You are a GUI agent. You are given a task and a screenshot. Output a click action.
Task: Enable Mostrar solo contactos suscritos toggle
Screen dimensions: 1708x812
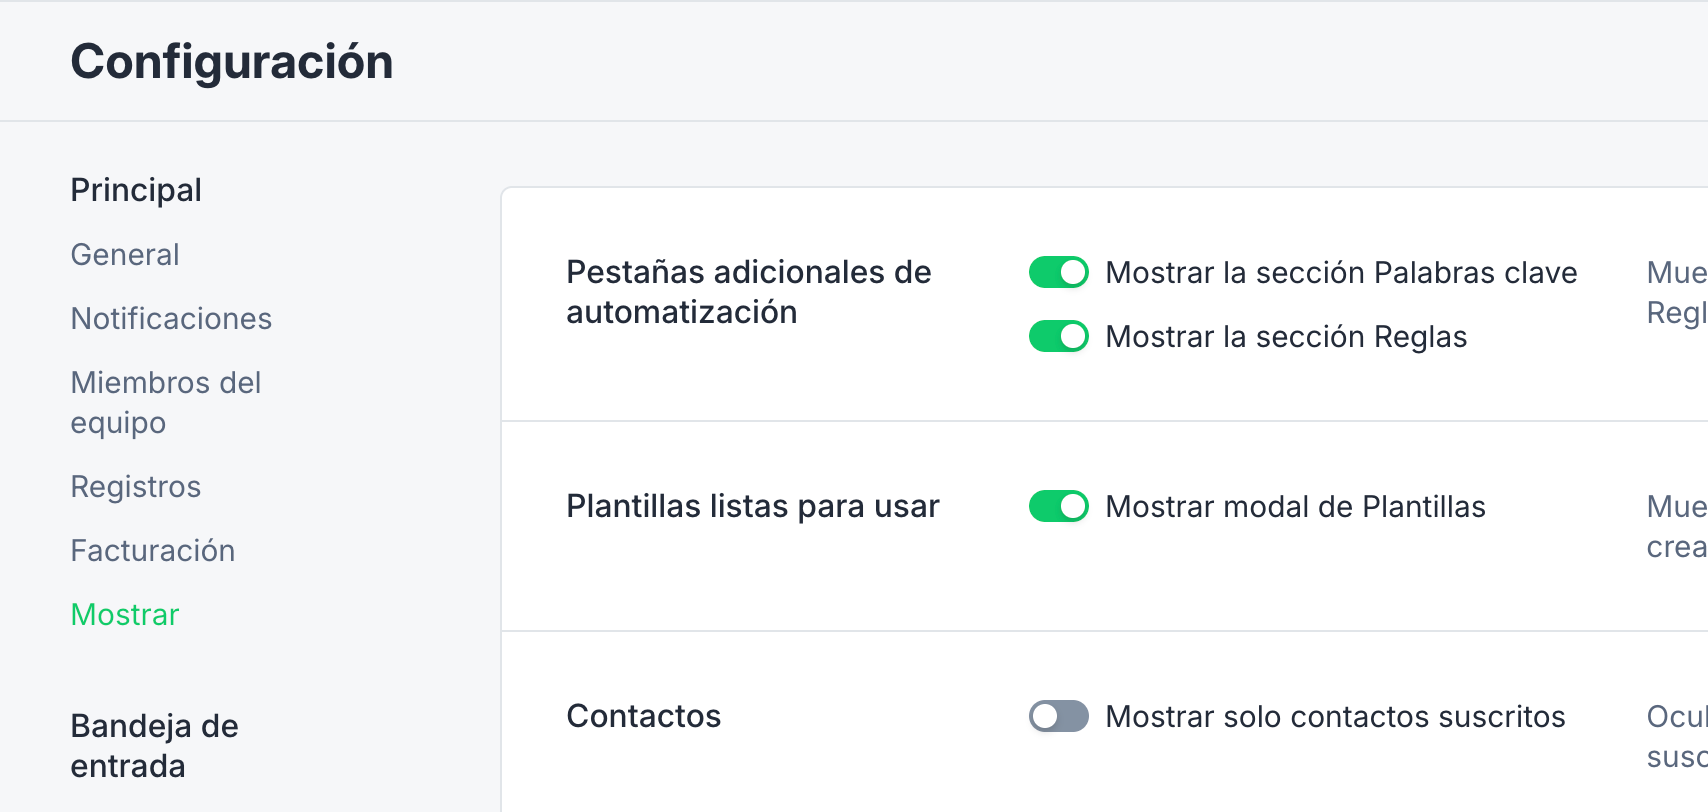click(x=1058, y=716)
